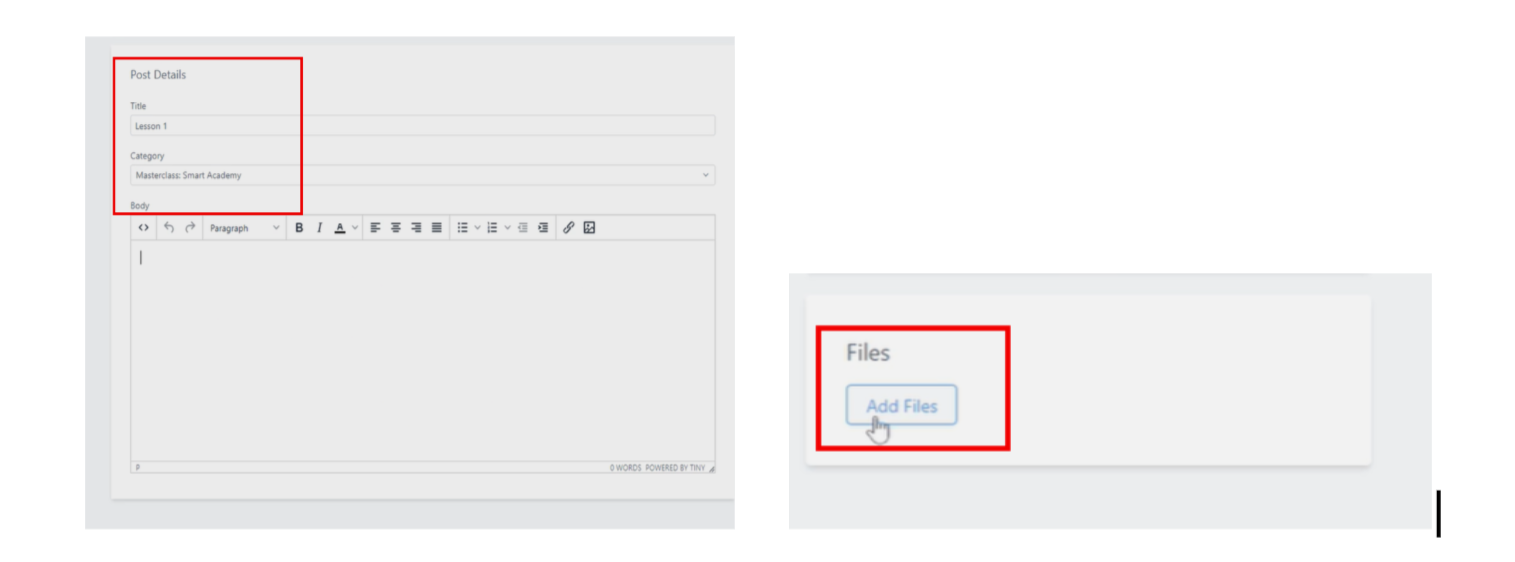This screenshot has height=562, width=1515.
Task: Focus the Title field containing Lesson 1
Action: pyautogui.click(x=423, y=126)
